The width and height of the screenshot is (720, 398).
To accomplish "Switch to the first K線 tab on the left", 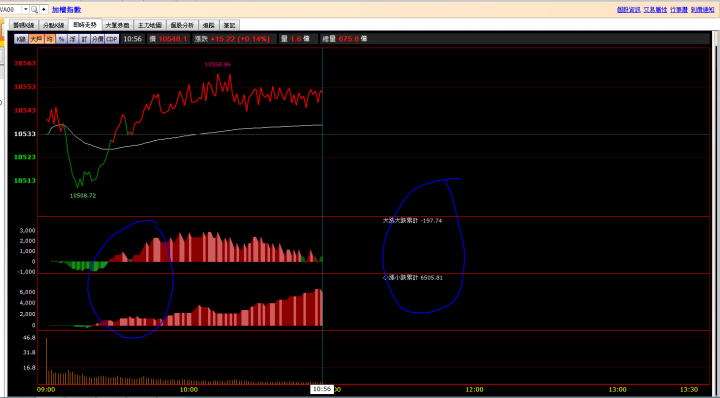I will [23, 25].
